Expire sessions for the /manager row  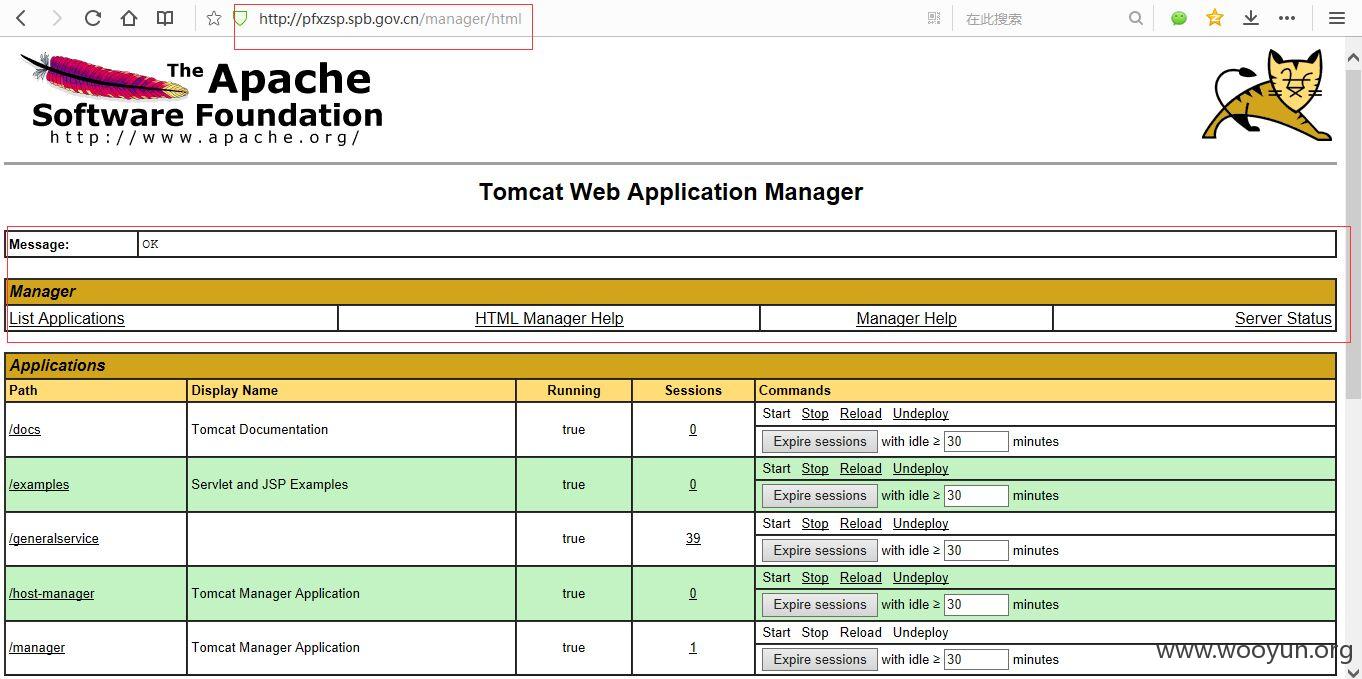click(x=820, y=659)
